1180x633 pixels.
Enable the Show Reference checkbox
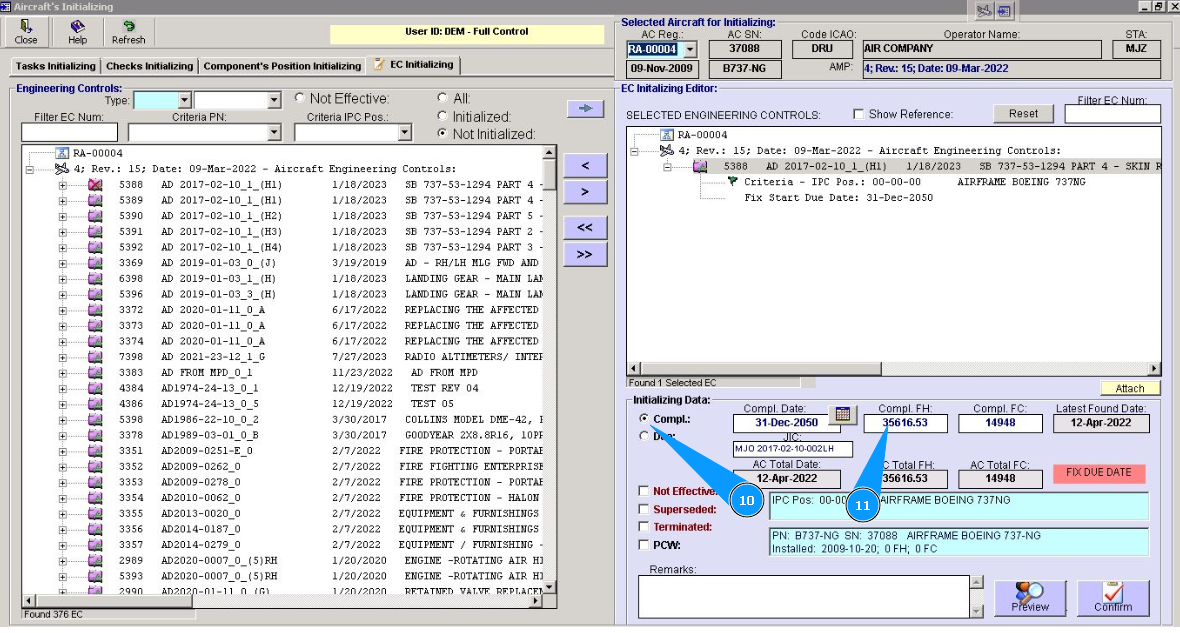point(859,115)
